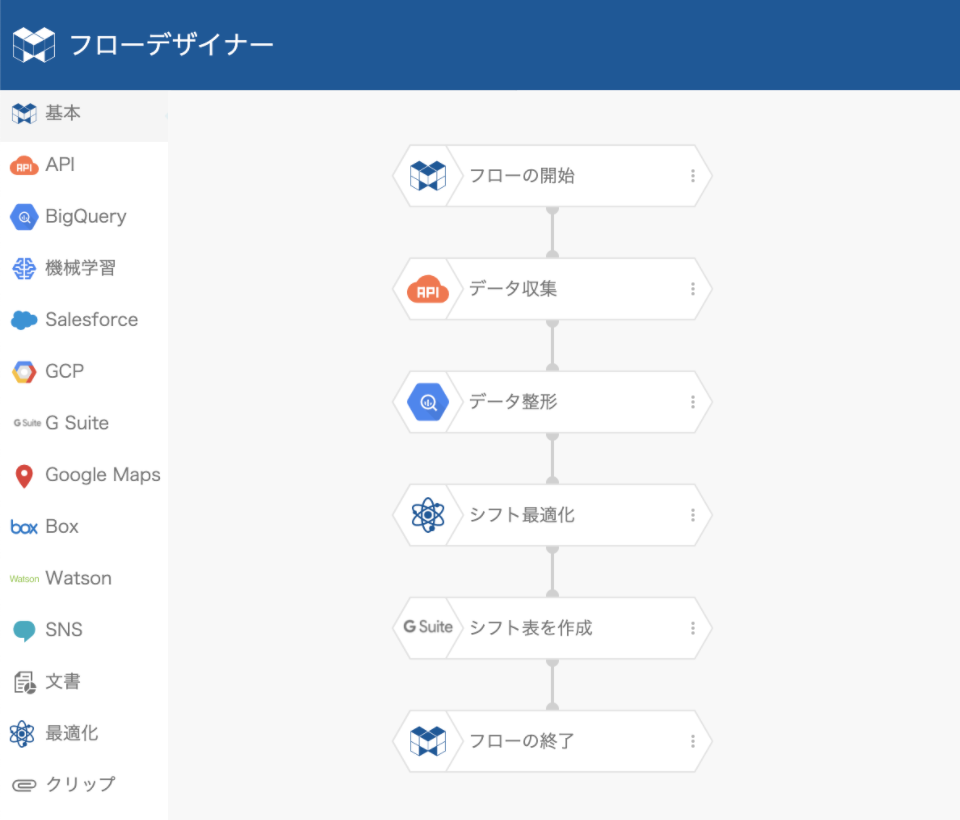Image resolution: width=960 pixels, height=820 pixels.
Task: Click the atom icon on シフト最適化 block
Action: click(x=428, y=515)
